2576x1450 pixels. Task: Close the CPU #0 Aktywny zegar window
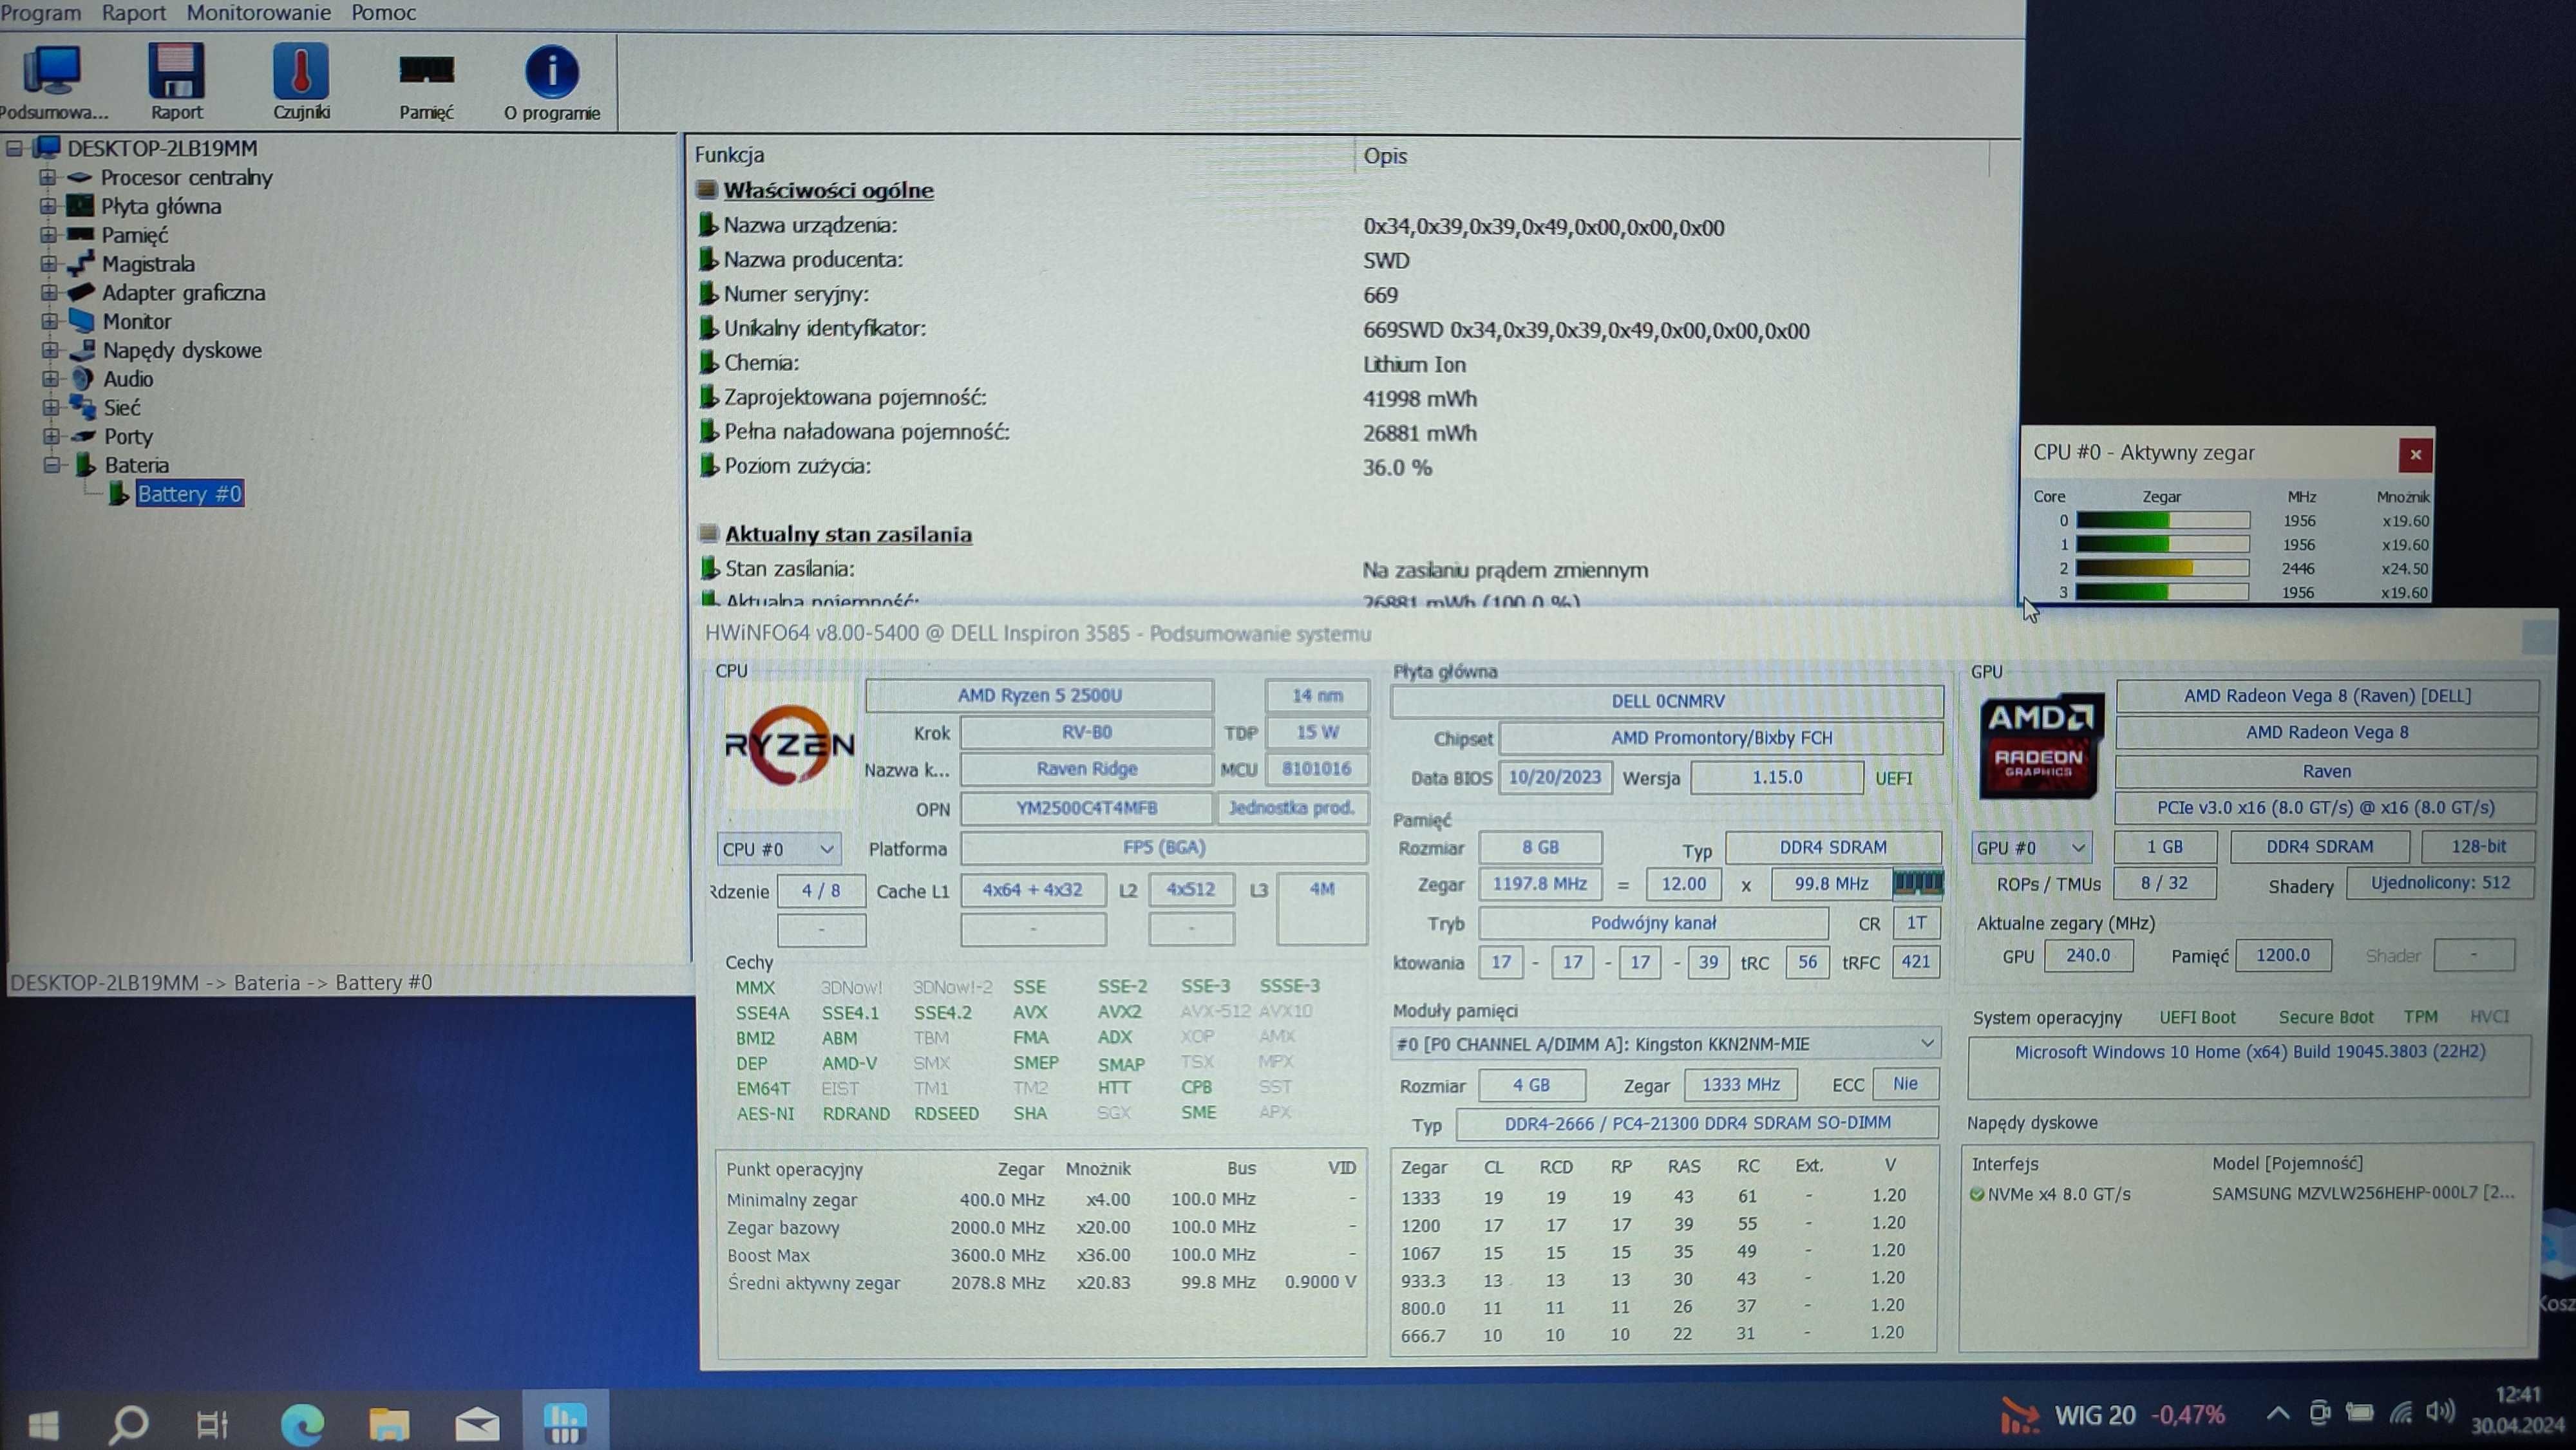2415,455
